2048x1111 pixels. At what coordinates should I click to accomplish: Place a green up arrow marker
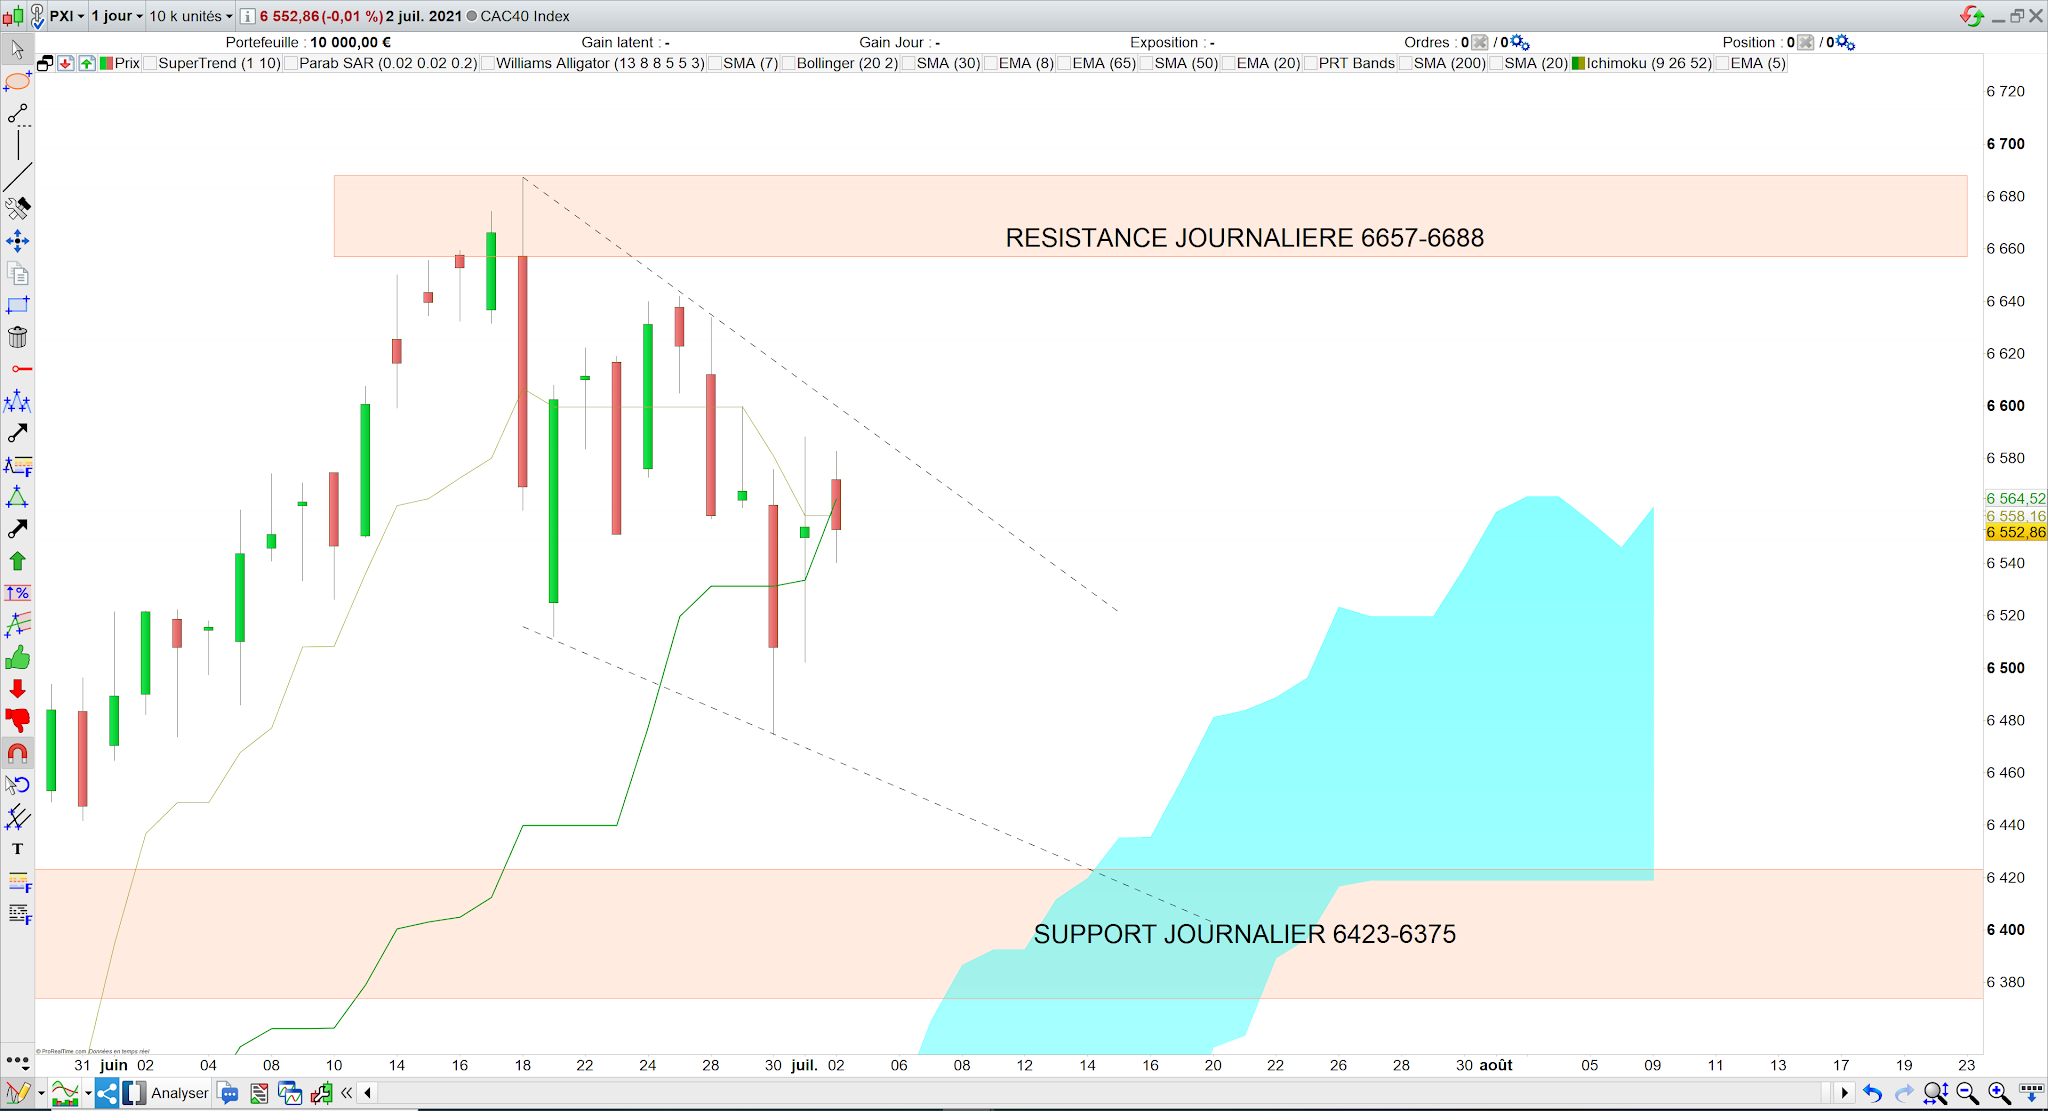17,561
